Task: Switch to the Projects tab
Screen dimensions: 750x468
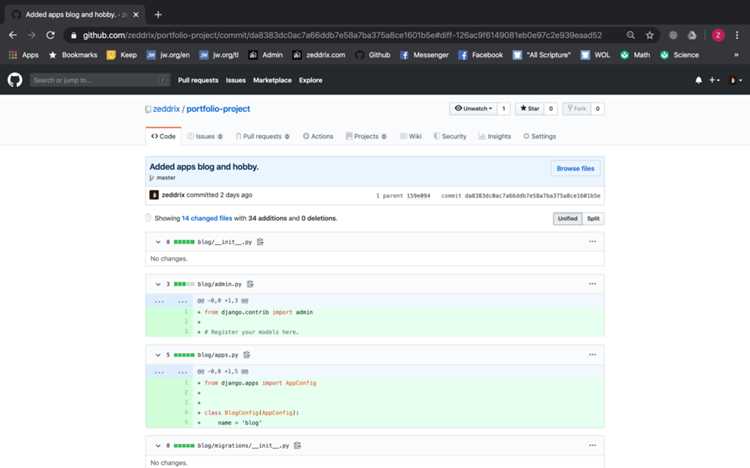Action: (366, 136)
